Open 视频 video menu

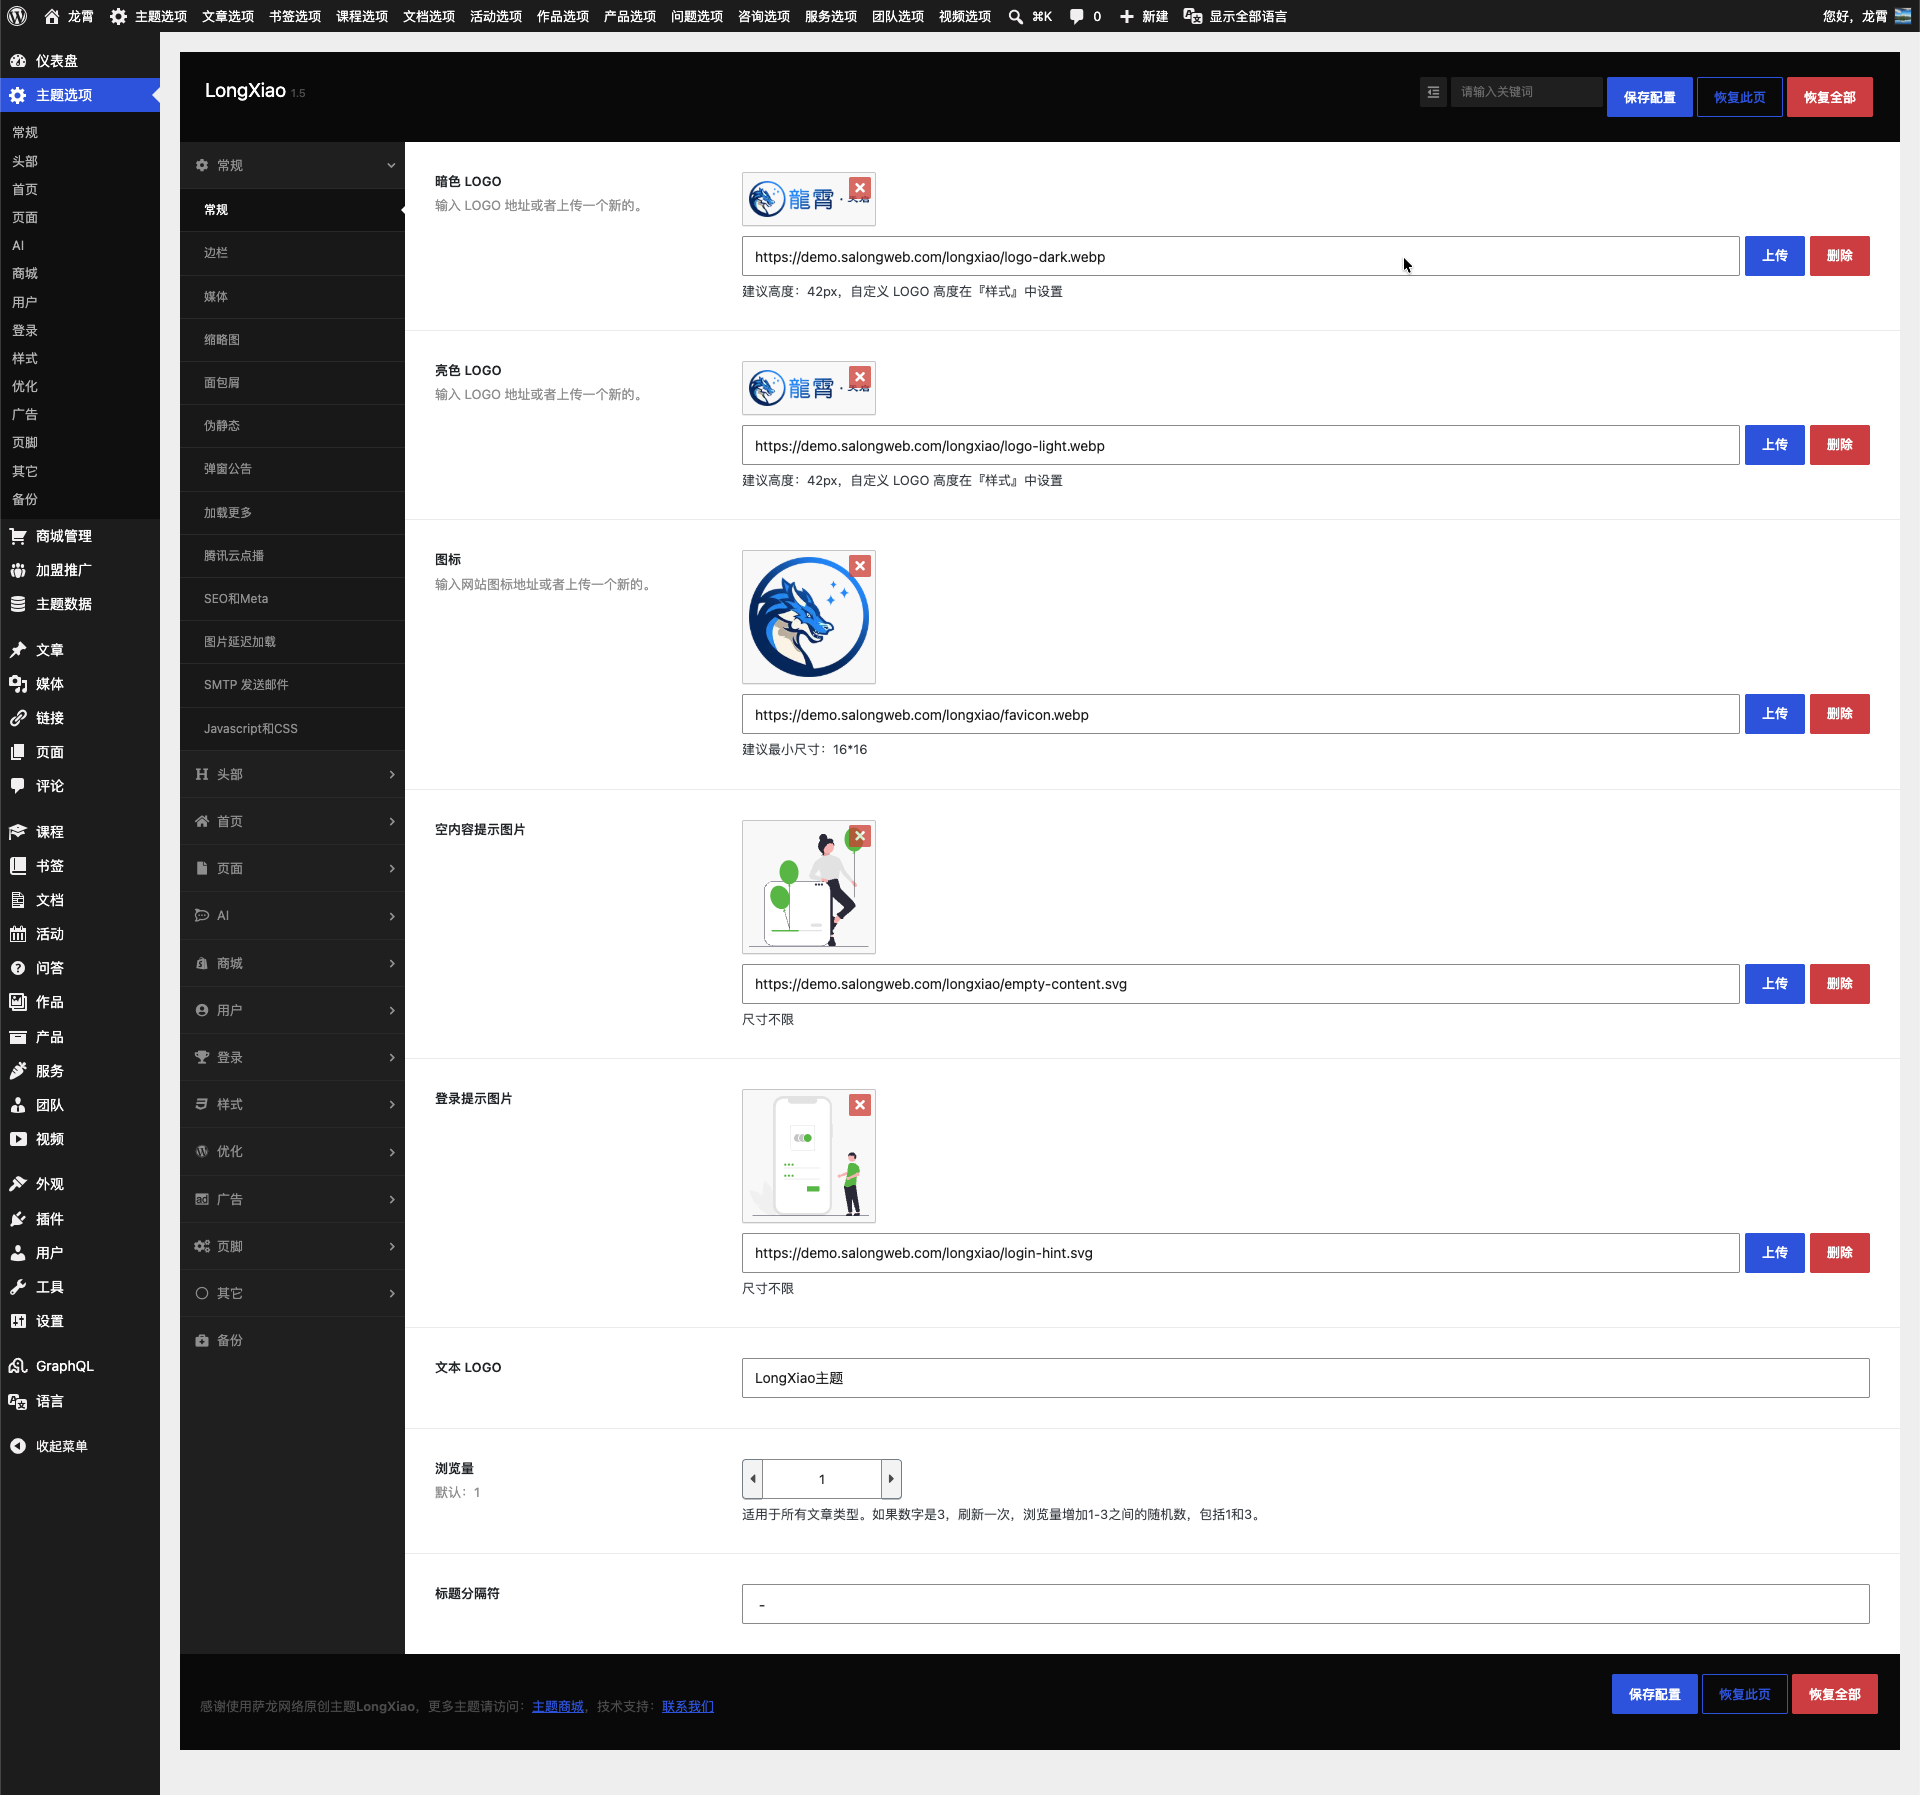click(x=80, y=1139)
